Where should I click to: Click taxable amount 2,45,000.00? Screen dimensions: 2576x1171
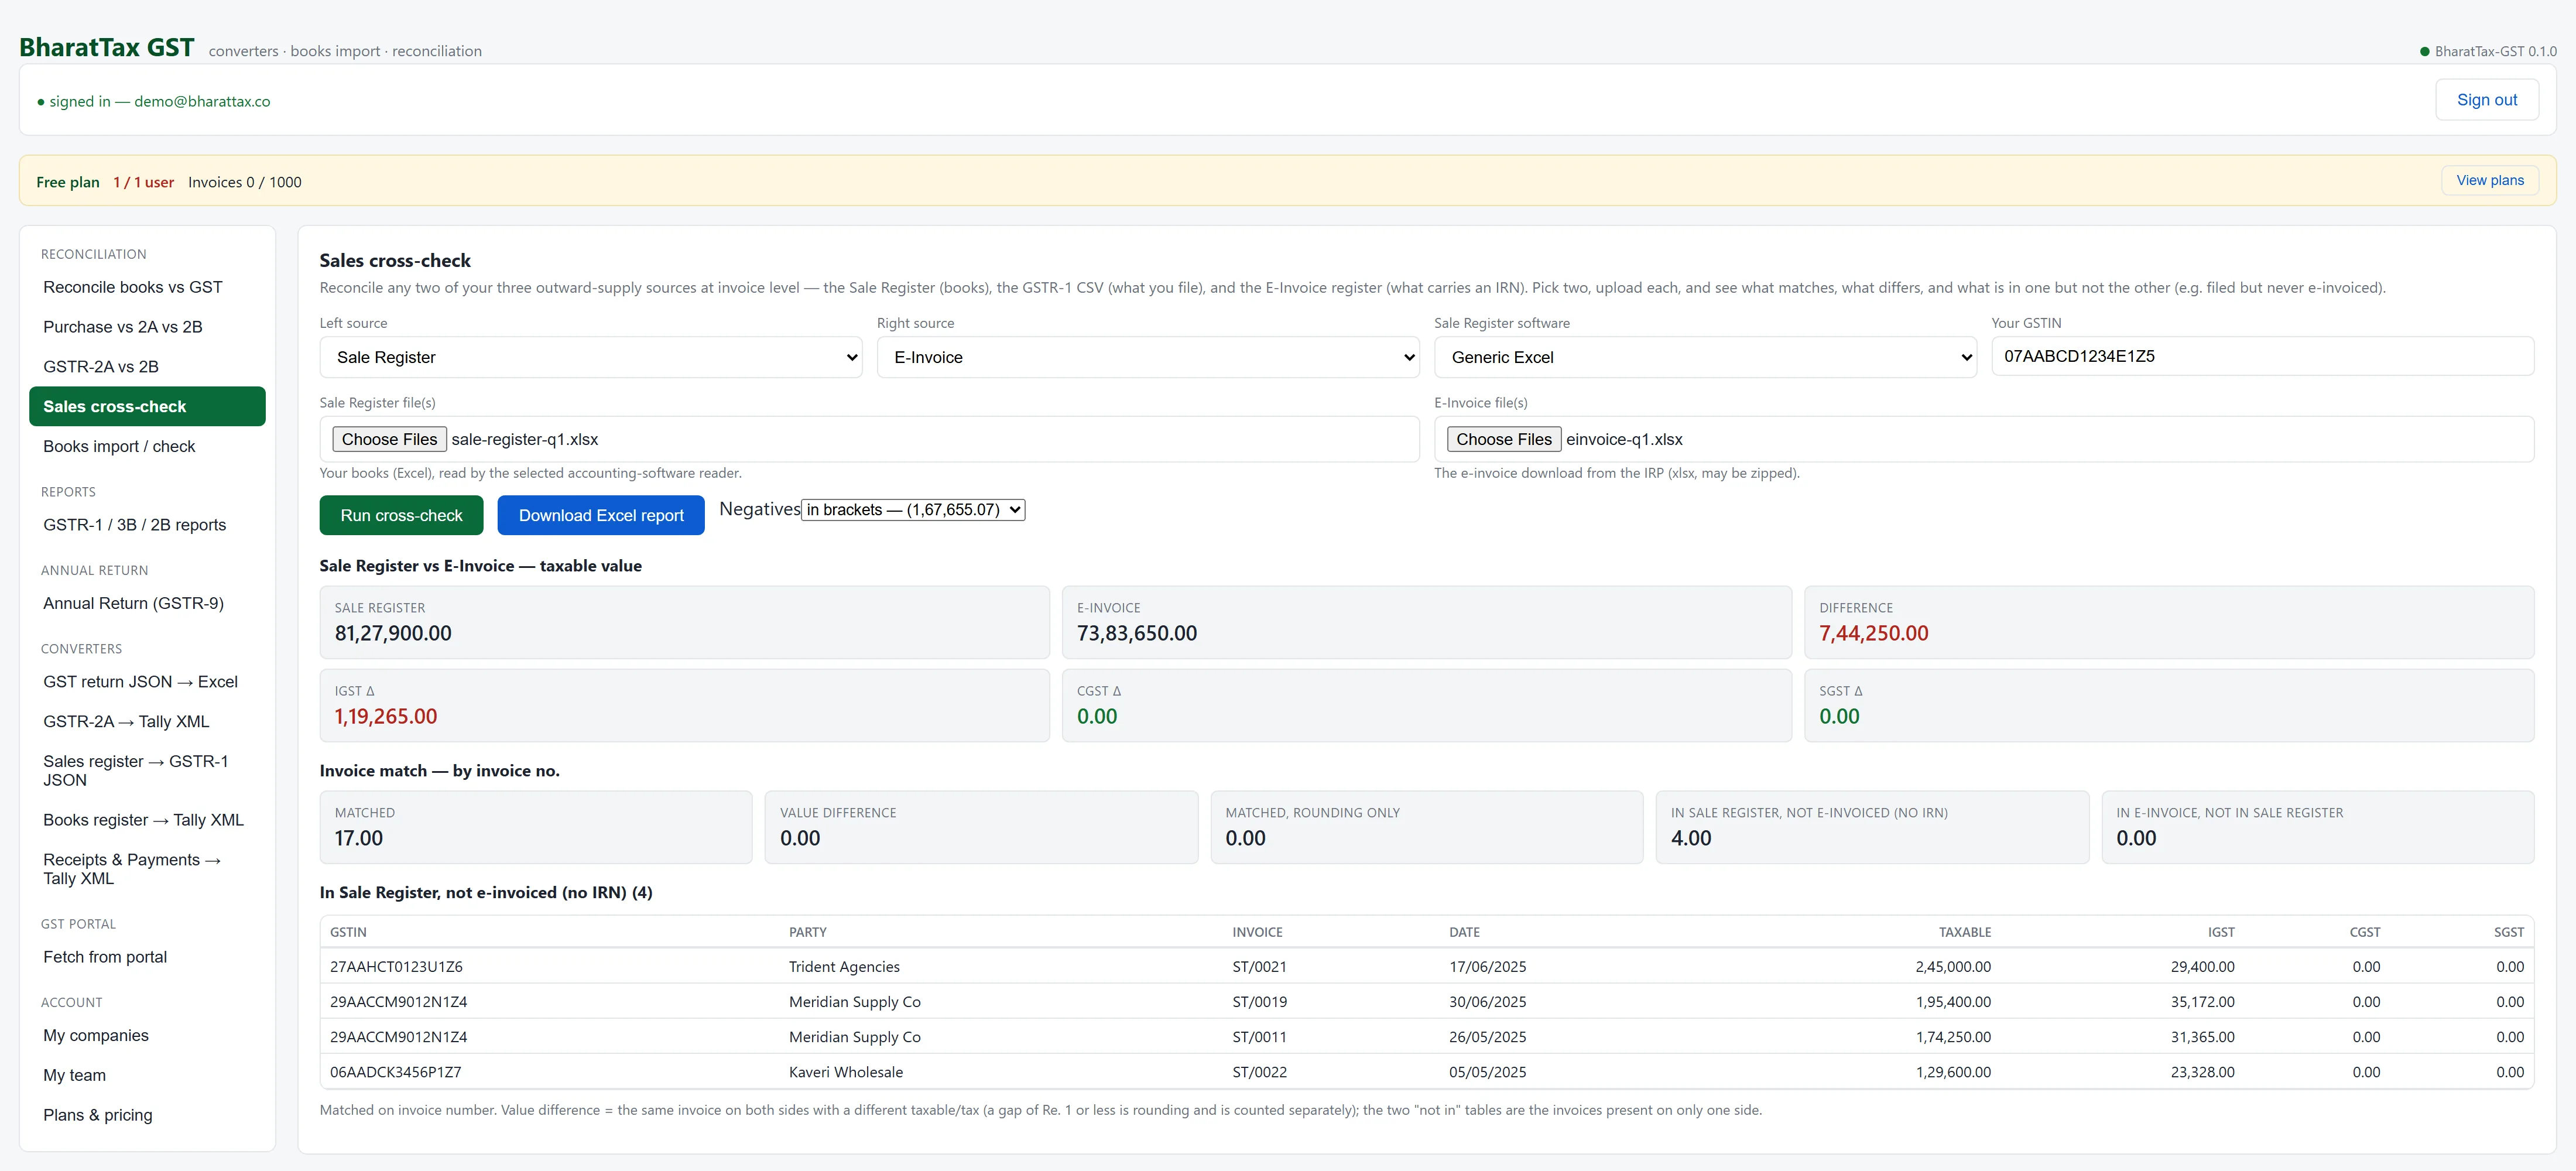tap(1953, 967)
